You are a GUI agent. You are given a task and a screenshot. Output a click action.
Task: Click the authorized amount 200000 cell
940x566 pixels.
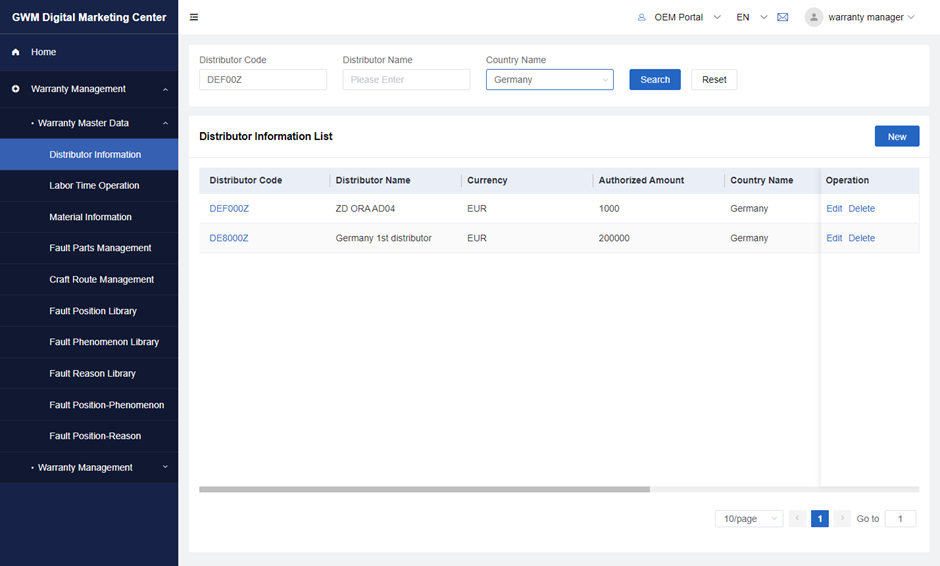coord(614,238)
